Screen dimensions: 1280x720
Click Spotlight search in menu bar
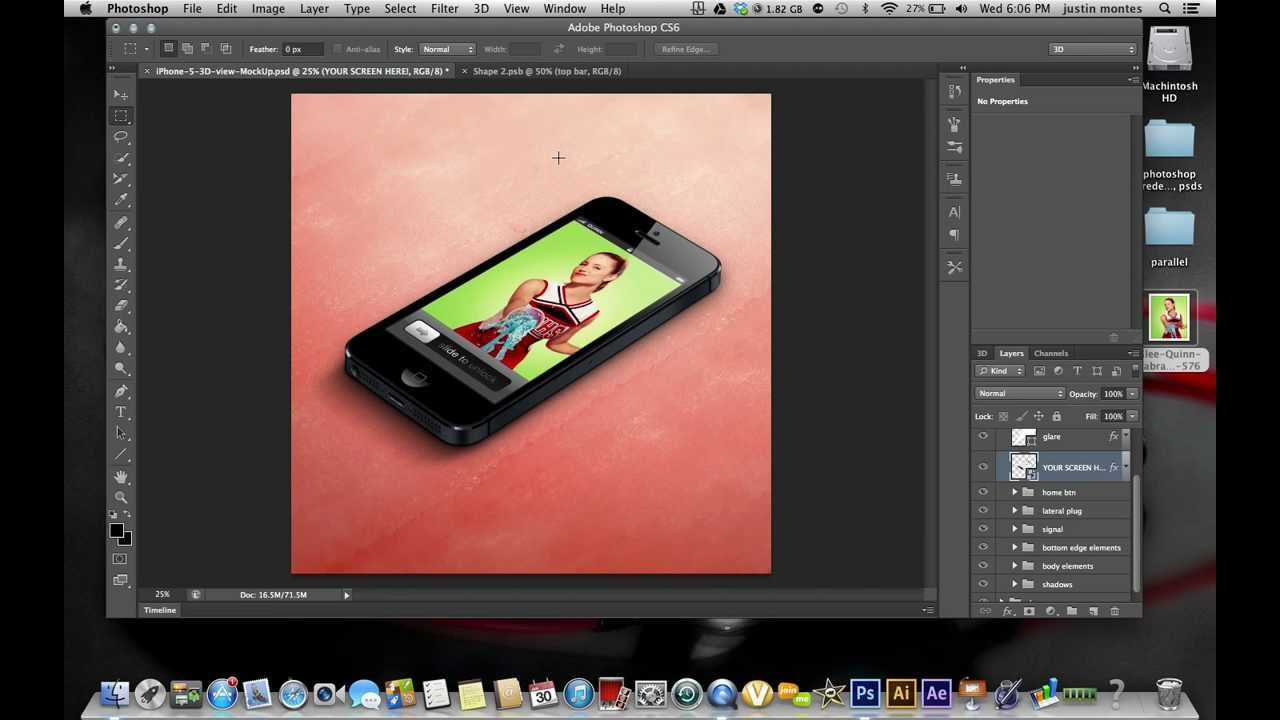[1165, 9]
